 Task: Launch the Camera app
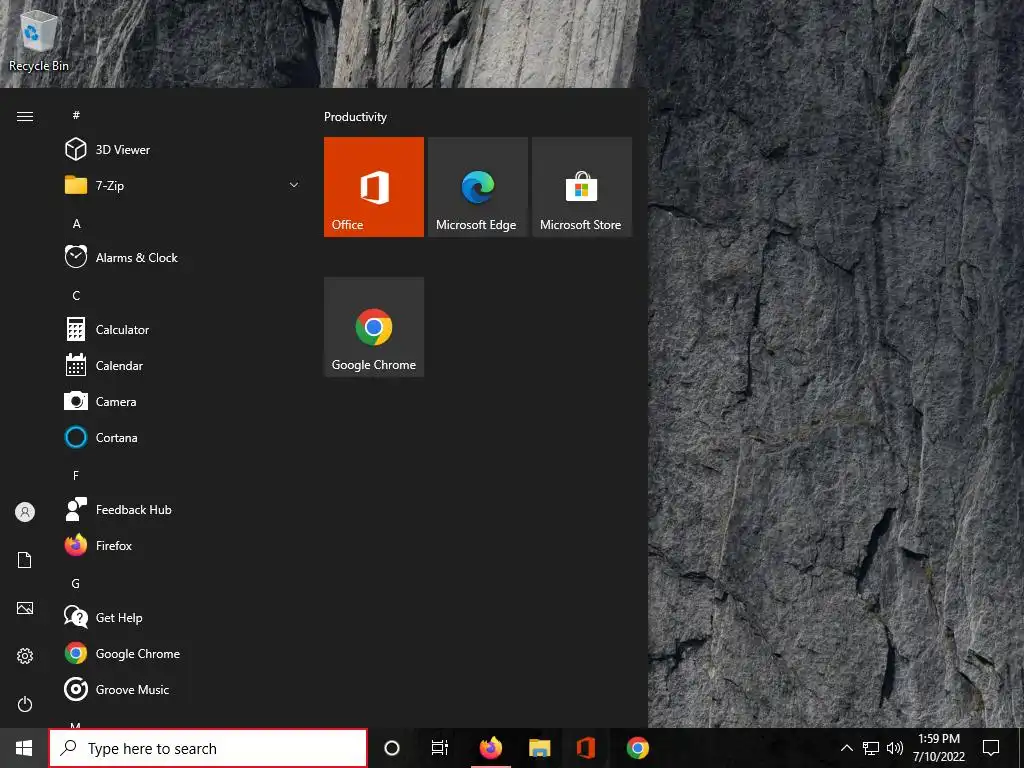click(183, 401)
